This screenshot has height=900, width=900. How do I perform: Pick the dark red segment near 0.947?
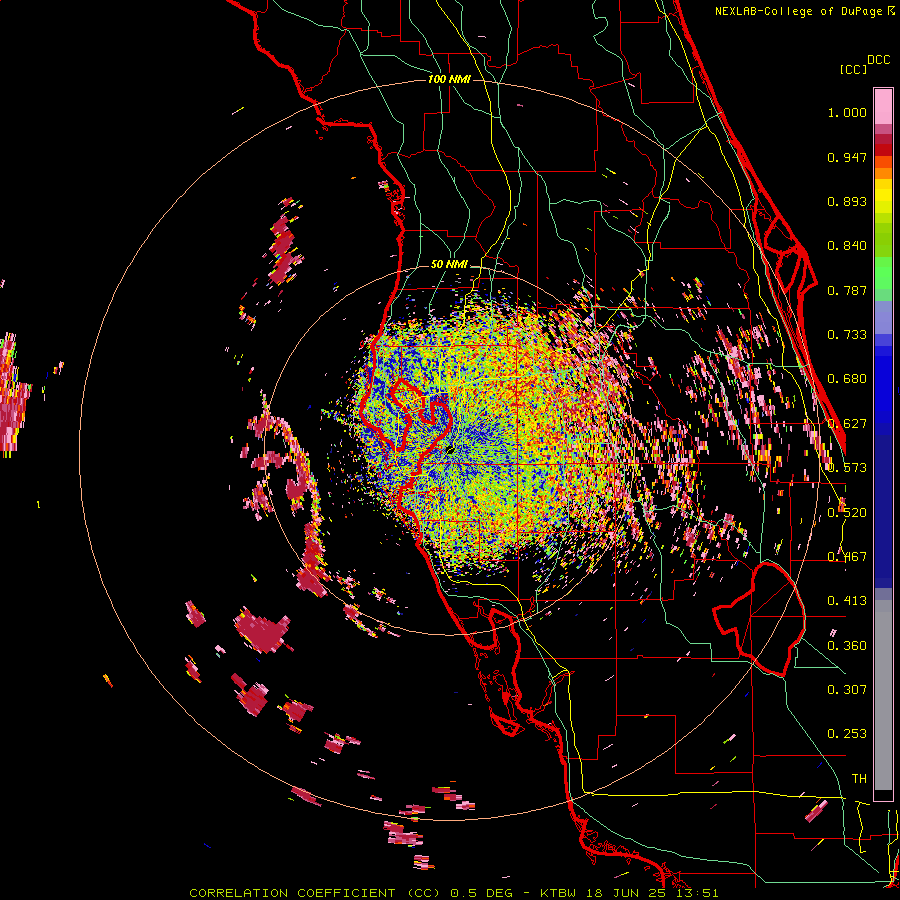883,149
